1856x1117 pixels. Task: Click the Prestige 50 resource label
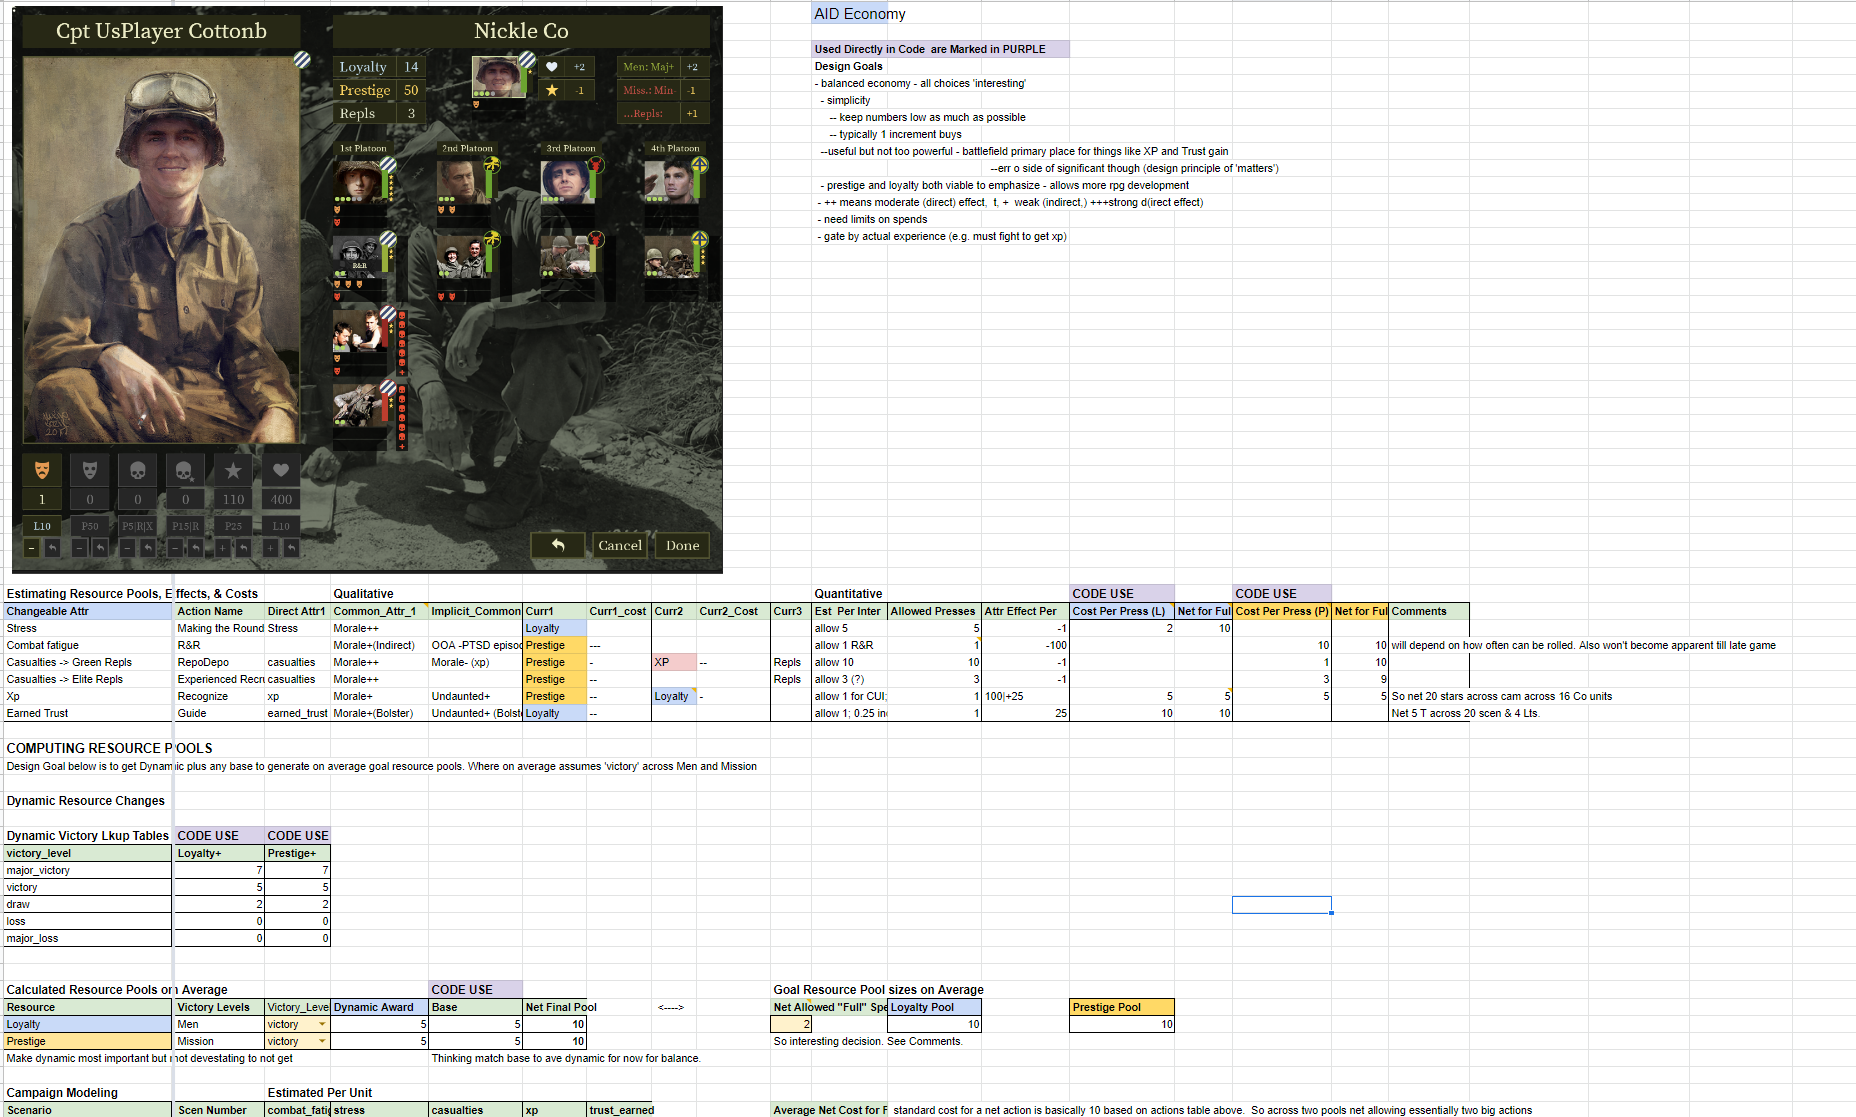(378, 90)
